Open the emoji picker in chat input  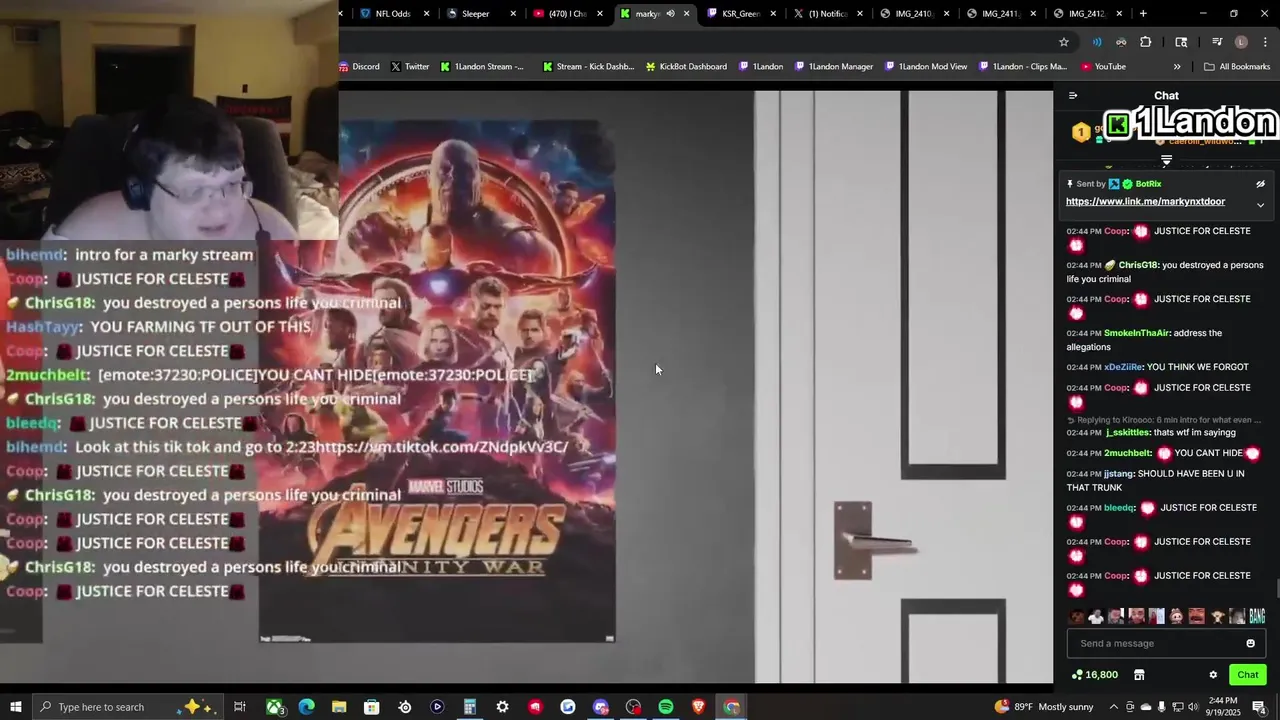tap(1250, 643)
